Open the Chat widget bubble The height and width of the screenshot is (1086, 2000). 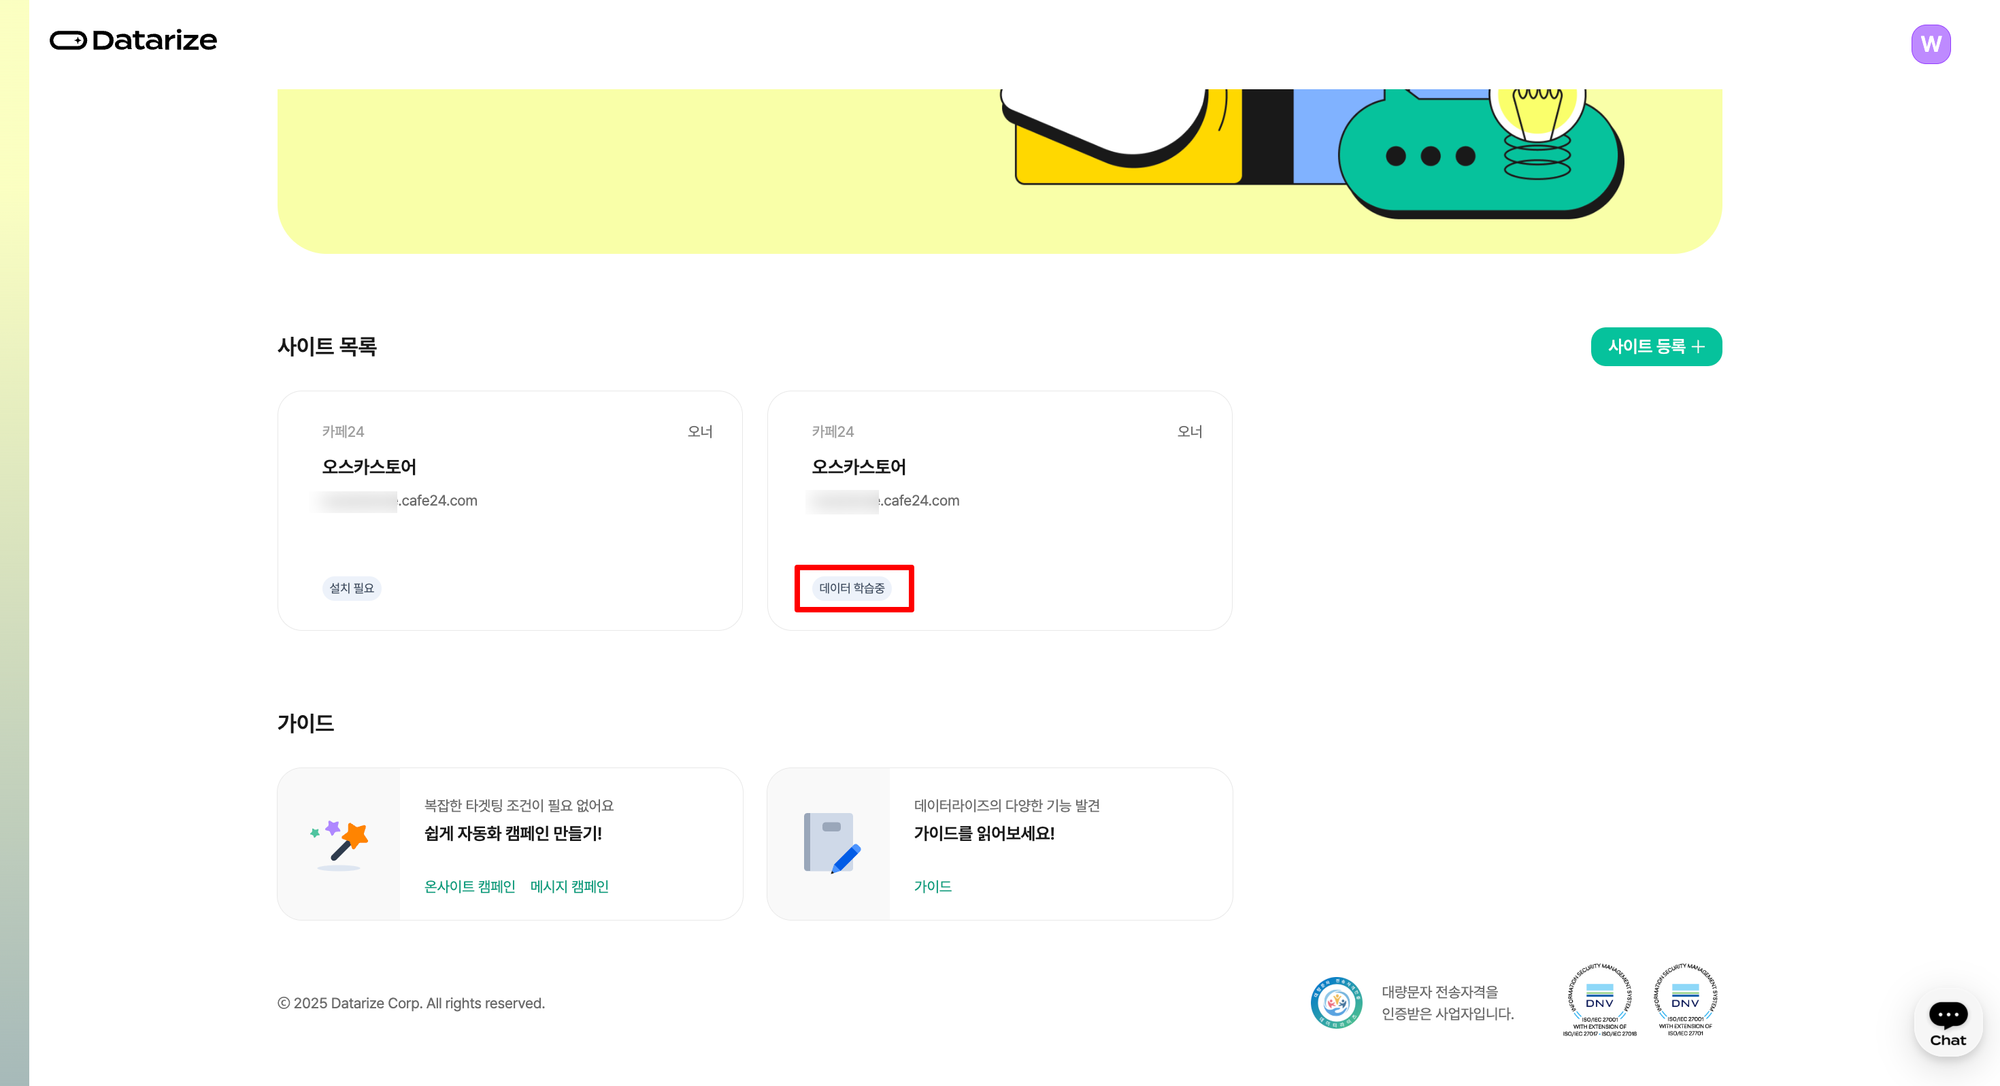pyautogui.click(x=1947, y=1023)
